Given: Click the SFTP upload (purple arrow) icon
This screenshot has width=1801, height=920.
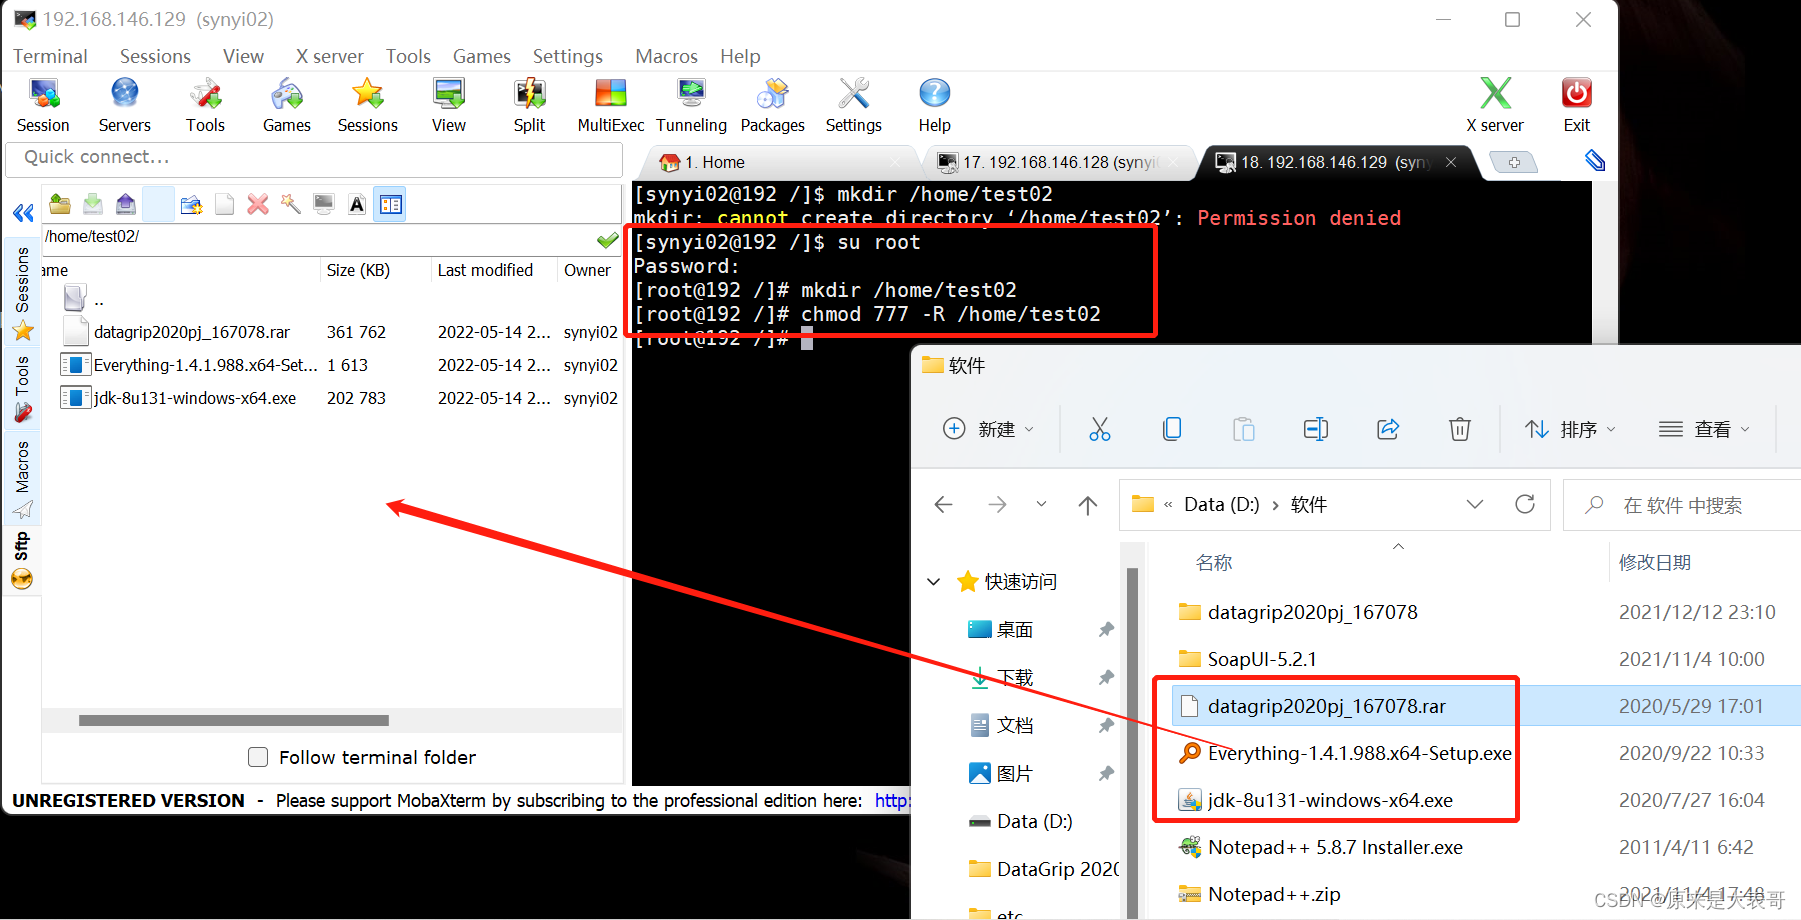Looking at the screenshot, I should point(125,204).
